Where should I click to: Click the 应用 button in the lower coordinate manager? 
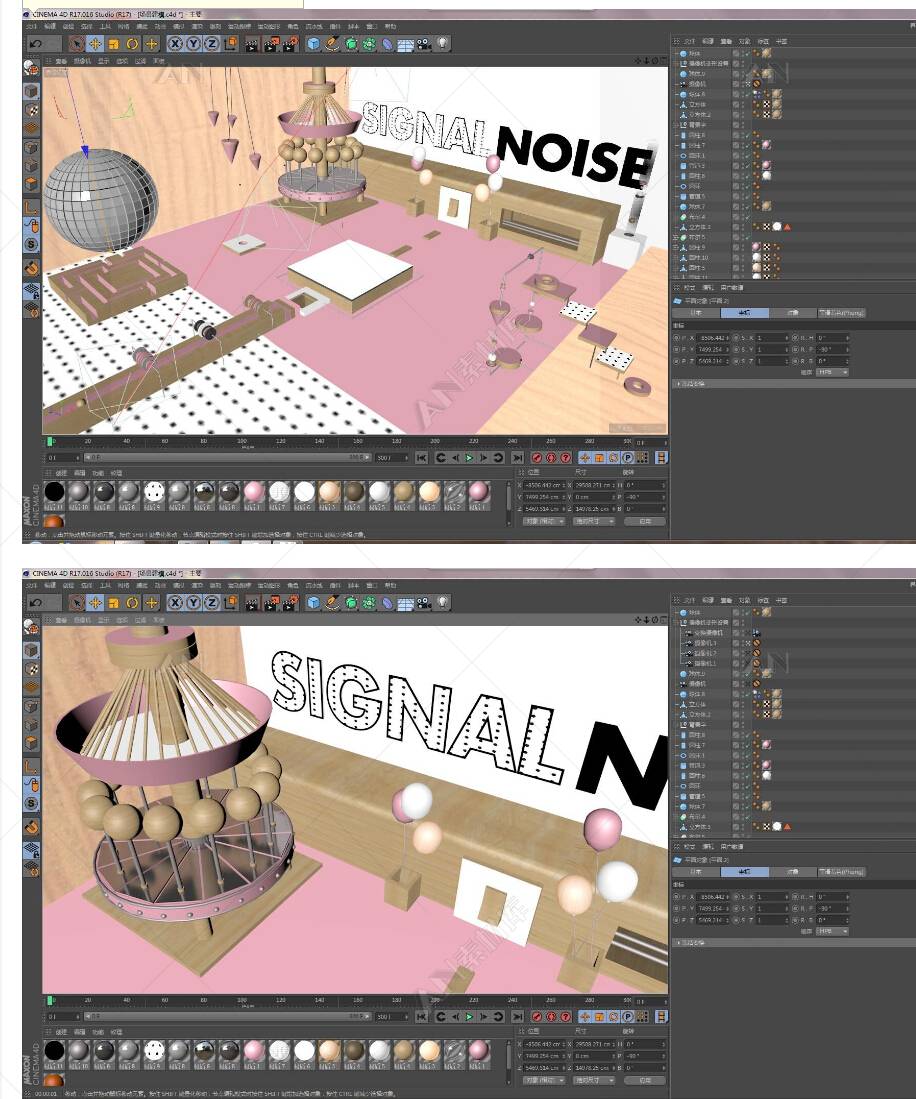(645, 1080)
